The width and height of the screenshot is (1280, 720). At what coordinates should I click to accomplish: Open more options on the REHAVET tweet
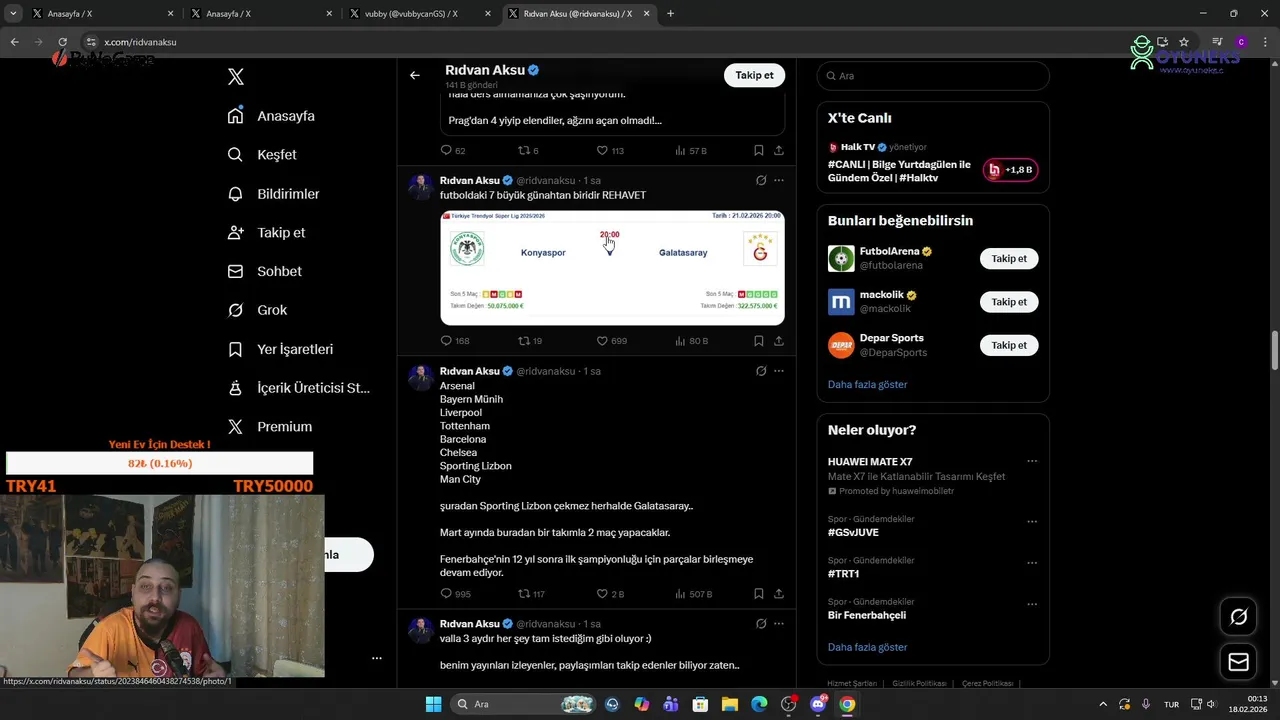pyautogui.click(x=779, y=181)
